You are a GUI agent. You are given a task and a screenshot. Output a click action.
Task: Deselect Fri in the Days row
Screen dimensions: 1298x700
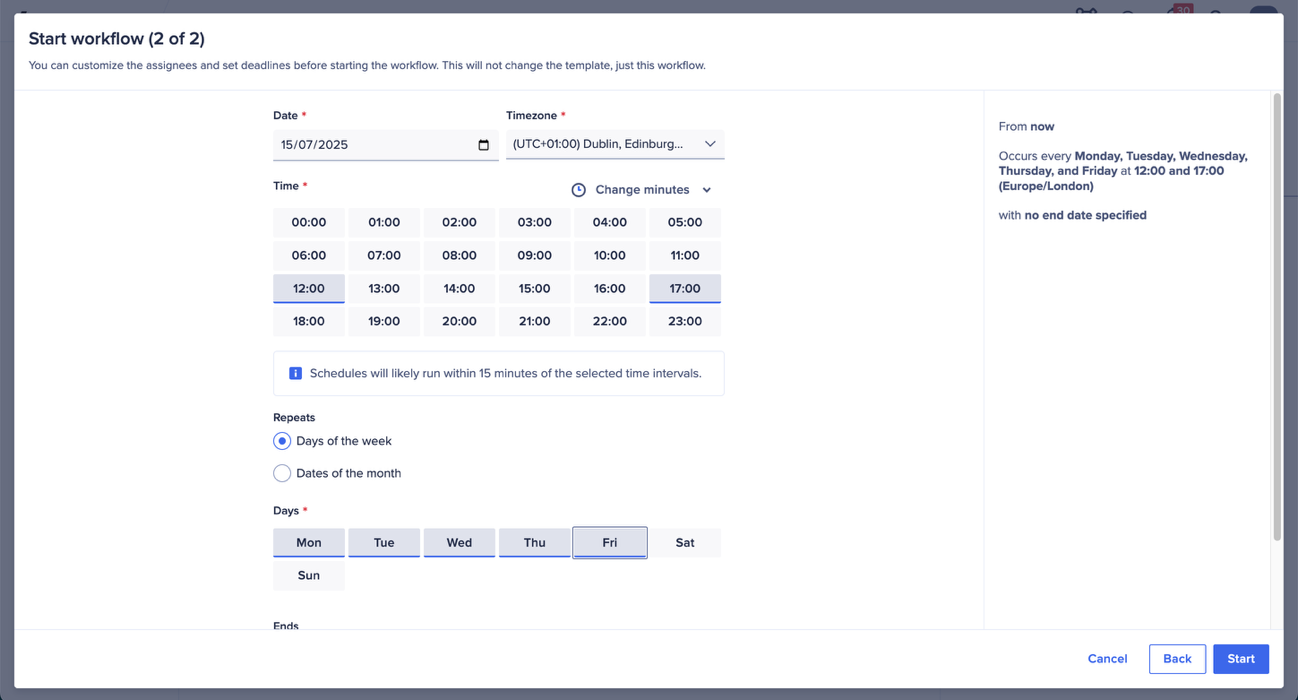[610, 542]
